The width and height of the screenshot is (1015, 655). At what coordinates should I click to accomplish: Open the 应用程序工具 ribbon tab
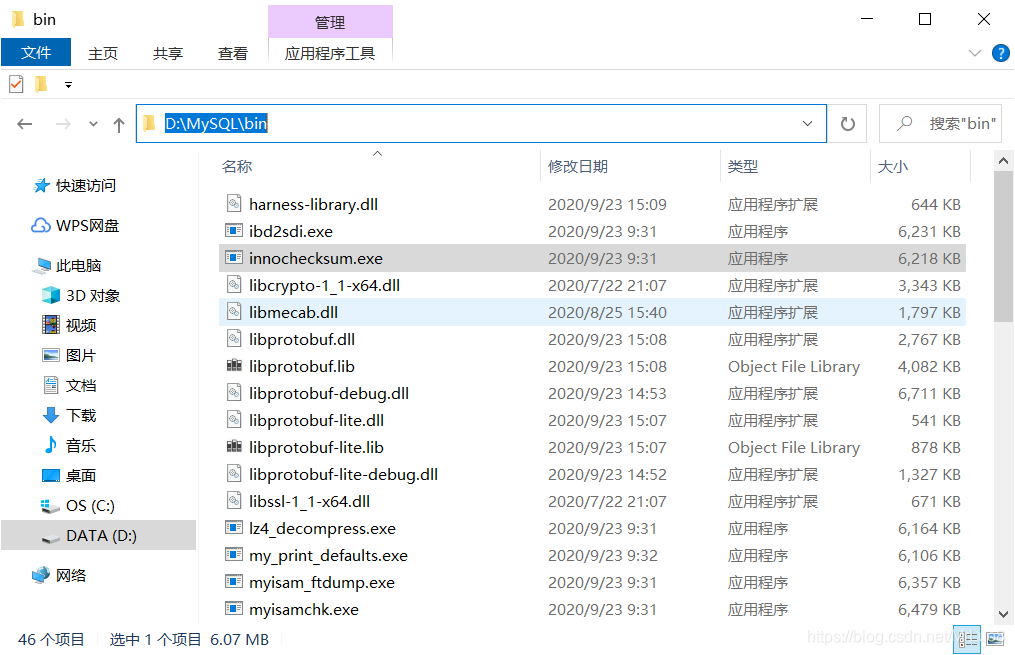coord(330,53)
